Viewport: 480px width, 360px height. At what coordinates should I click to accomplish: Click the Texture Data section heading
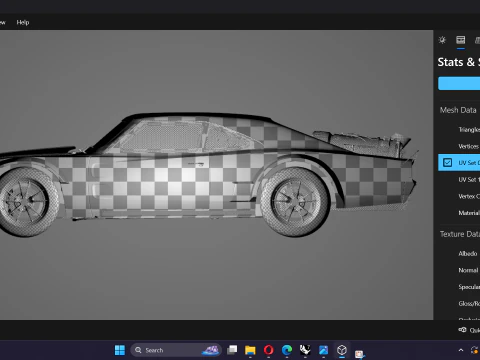tap(460, 234)
